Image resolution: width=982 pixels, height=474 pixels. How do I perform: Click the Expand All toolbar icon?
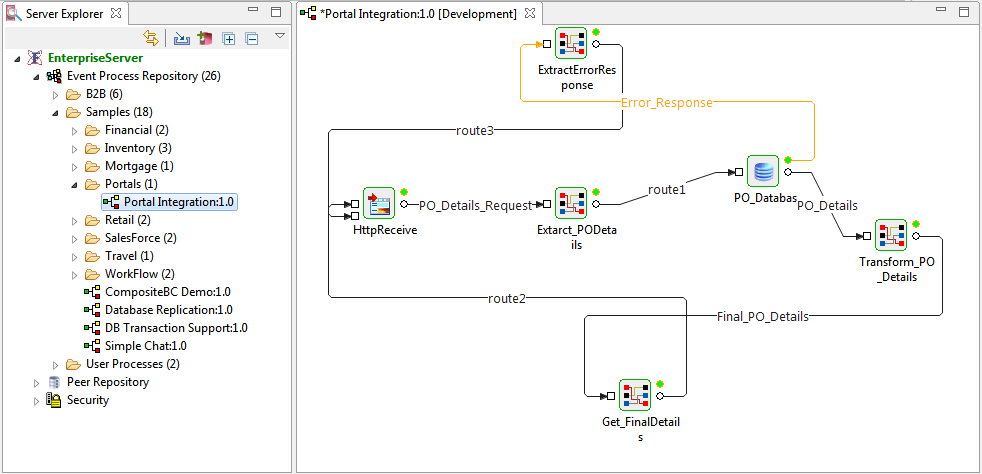(229, 39)
